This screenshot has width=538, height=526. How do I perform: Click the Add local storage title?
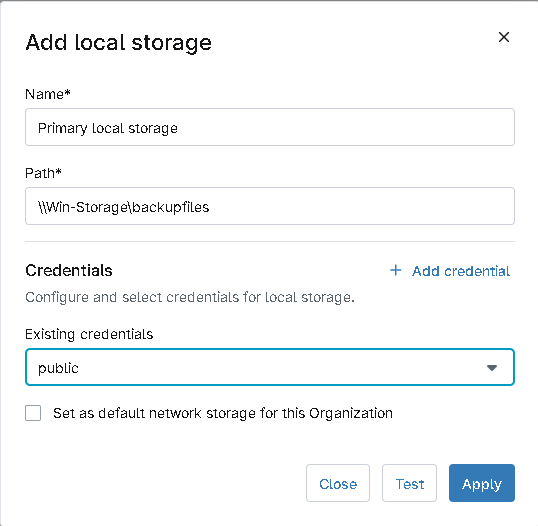[x=118, y=43]
